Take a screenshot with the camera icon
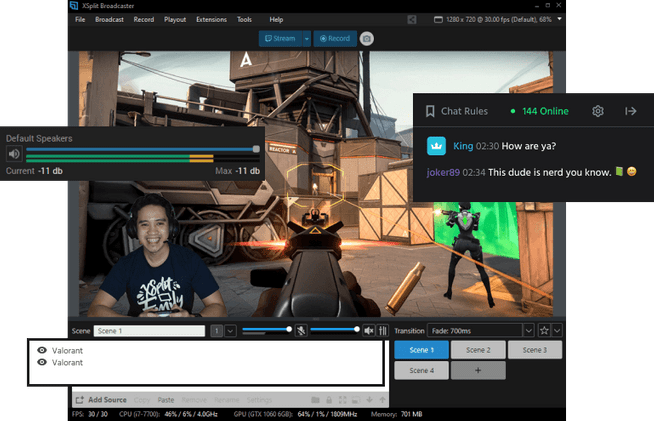This screenshot has height=421, width=654. click(367, 39)
